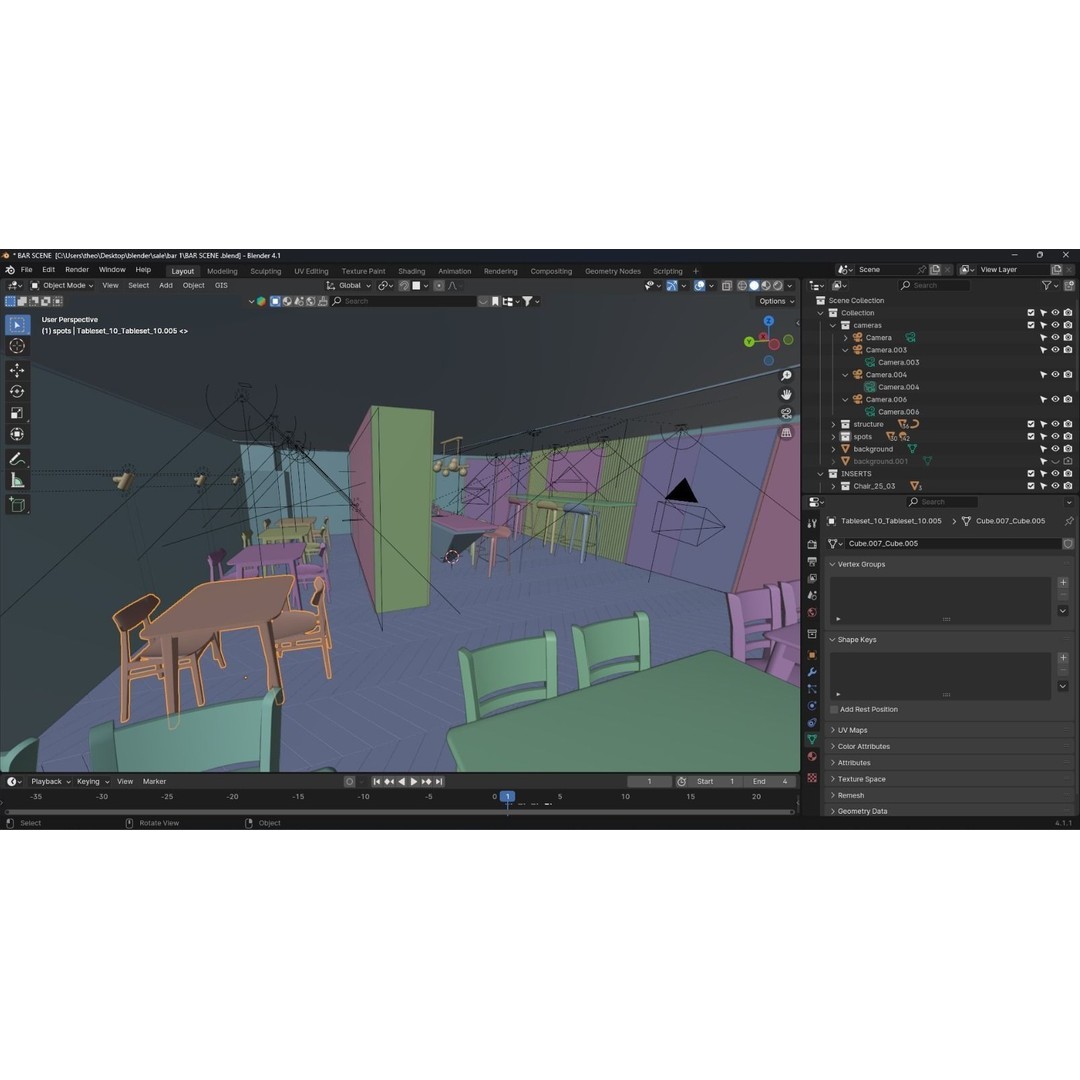Activate the Scale tool
The height and width of the screenshot is (1080, 1080).
[17, 413]
